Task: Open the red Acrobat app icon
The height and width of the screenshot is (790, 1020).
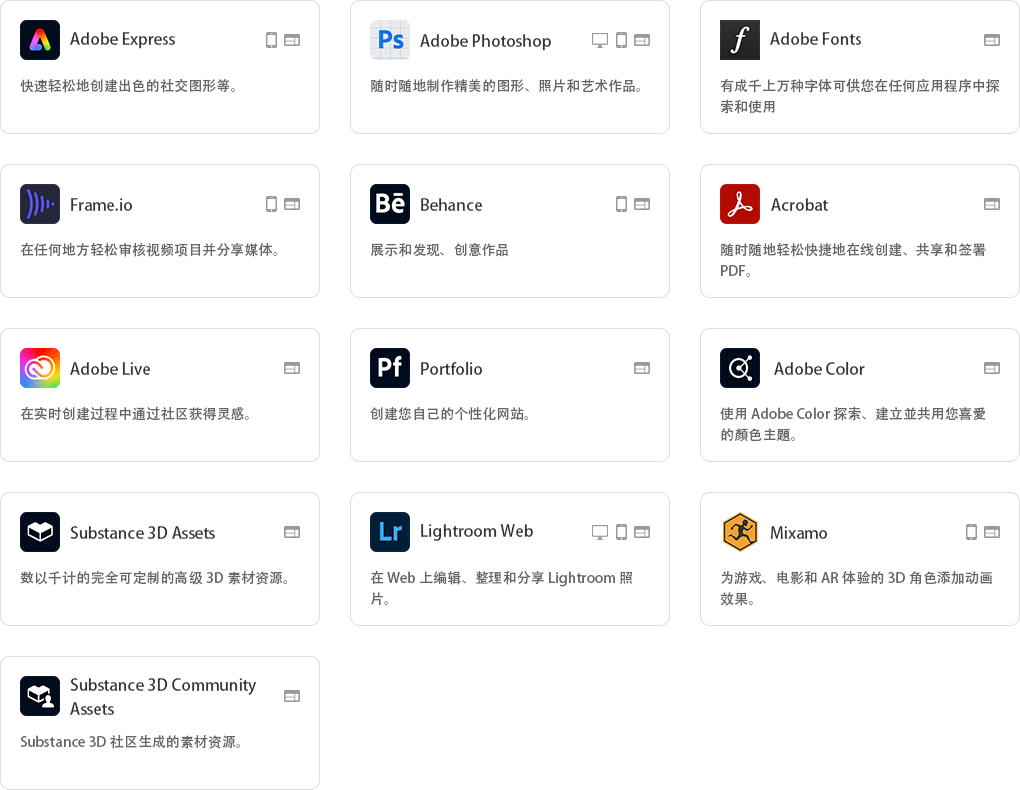Action: pos(740,204)
